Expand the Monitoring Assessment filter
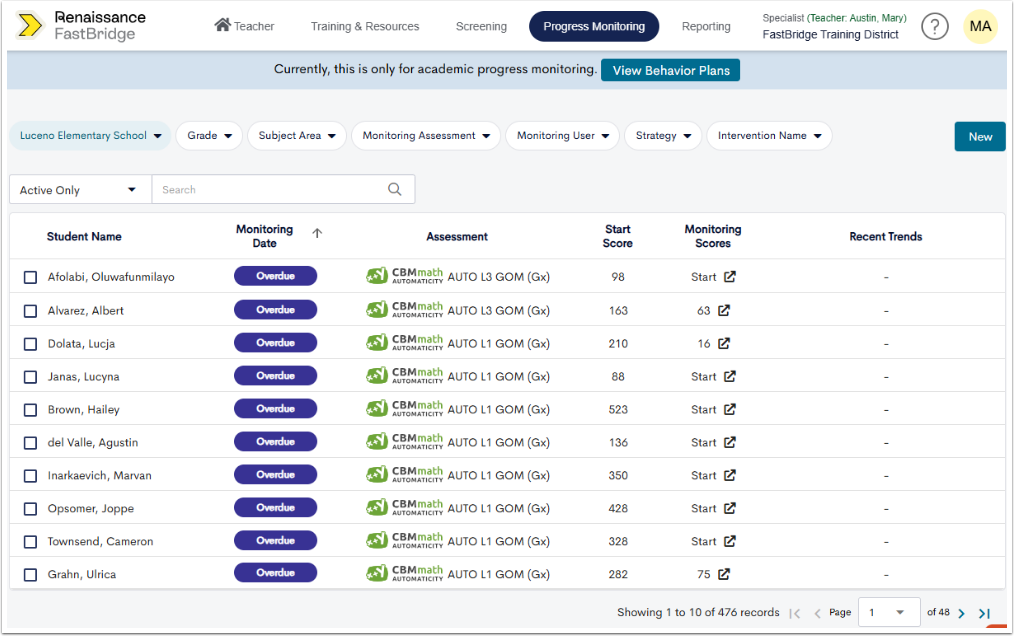Image resolution: width=1014 pixels, height=636 pixels. point(426,136)
